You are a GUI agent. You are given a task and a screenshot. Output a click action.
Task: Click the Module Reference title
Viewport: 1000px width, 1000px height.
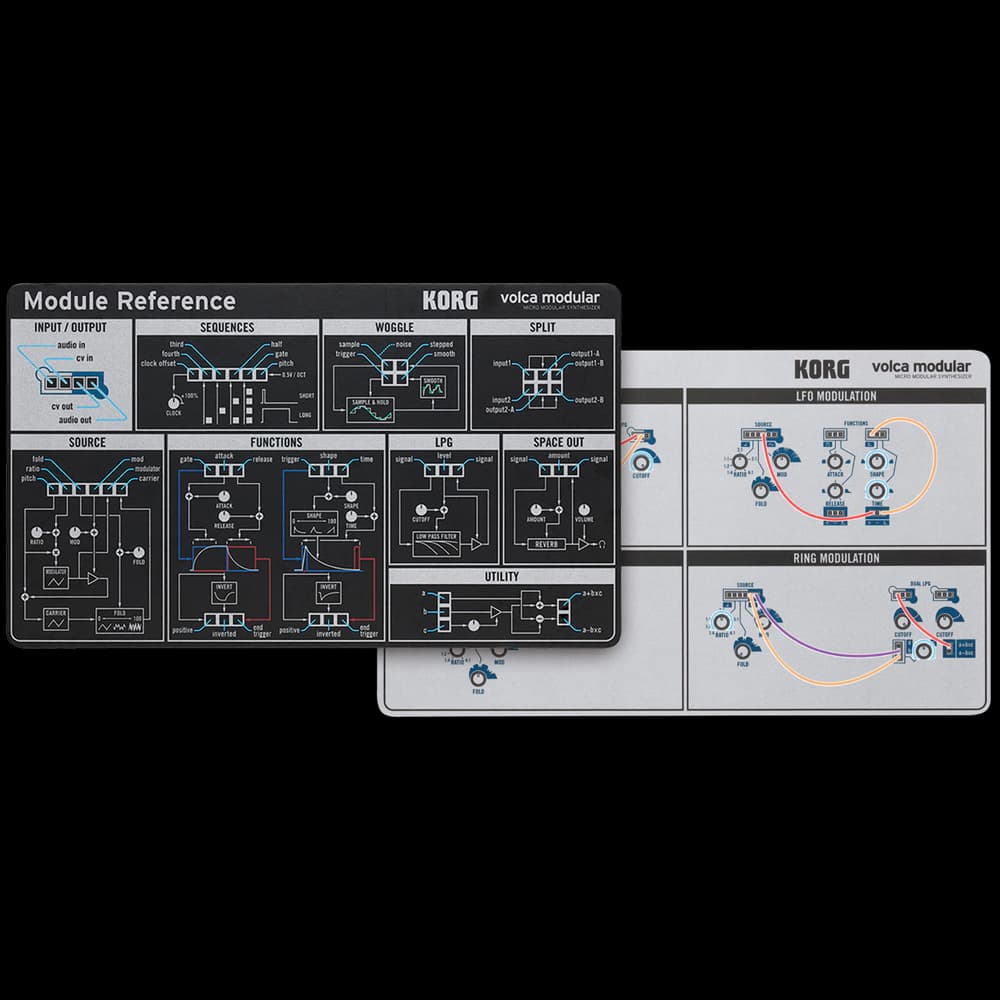coord(129,301)
